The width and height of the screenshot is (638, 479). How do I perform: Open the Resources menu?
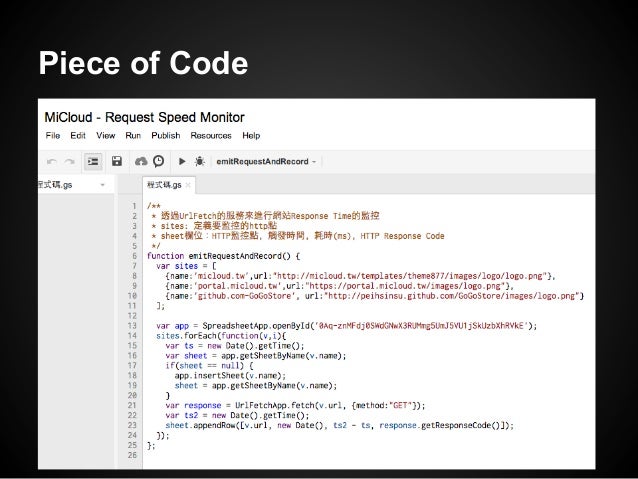211,136
